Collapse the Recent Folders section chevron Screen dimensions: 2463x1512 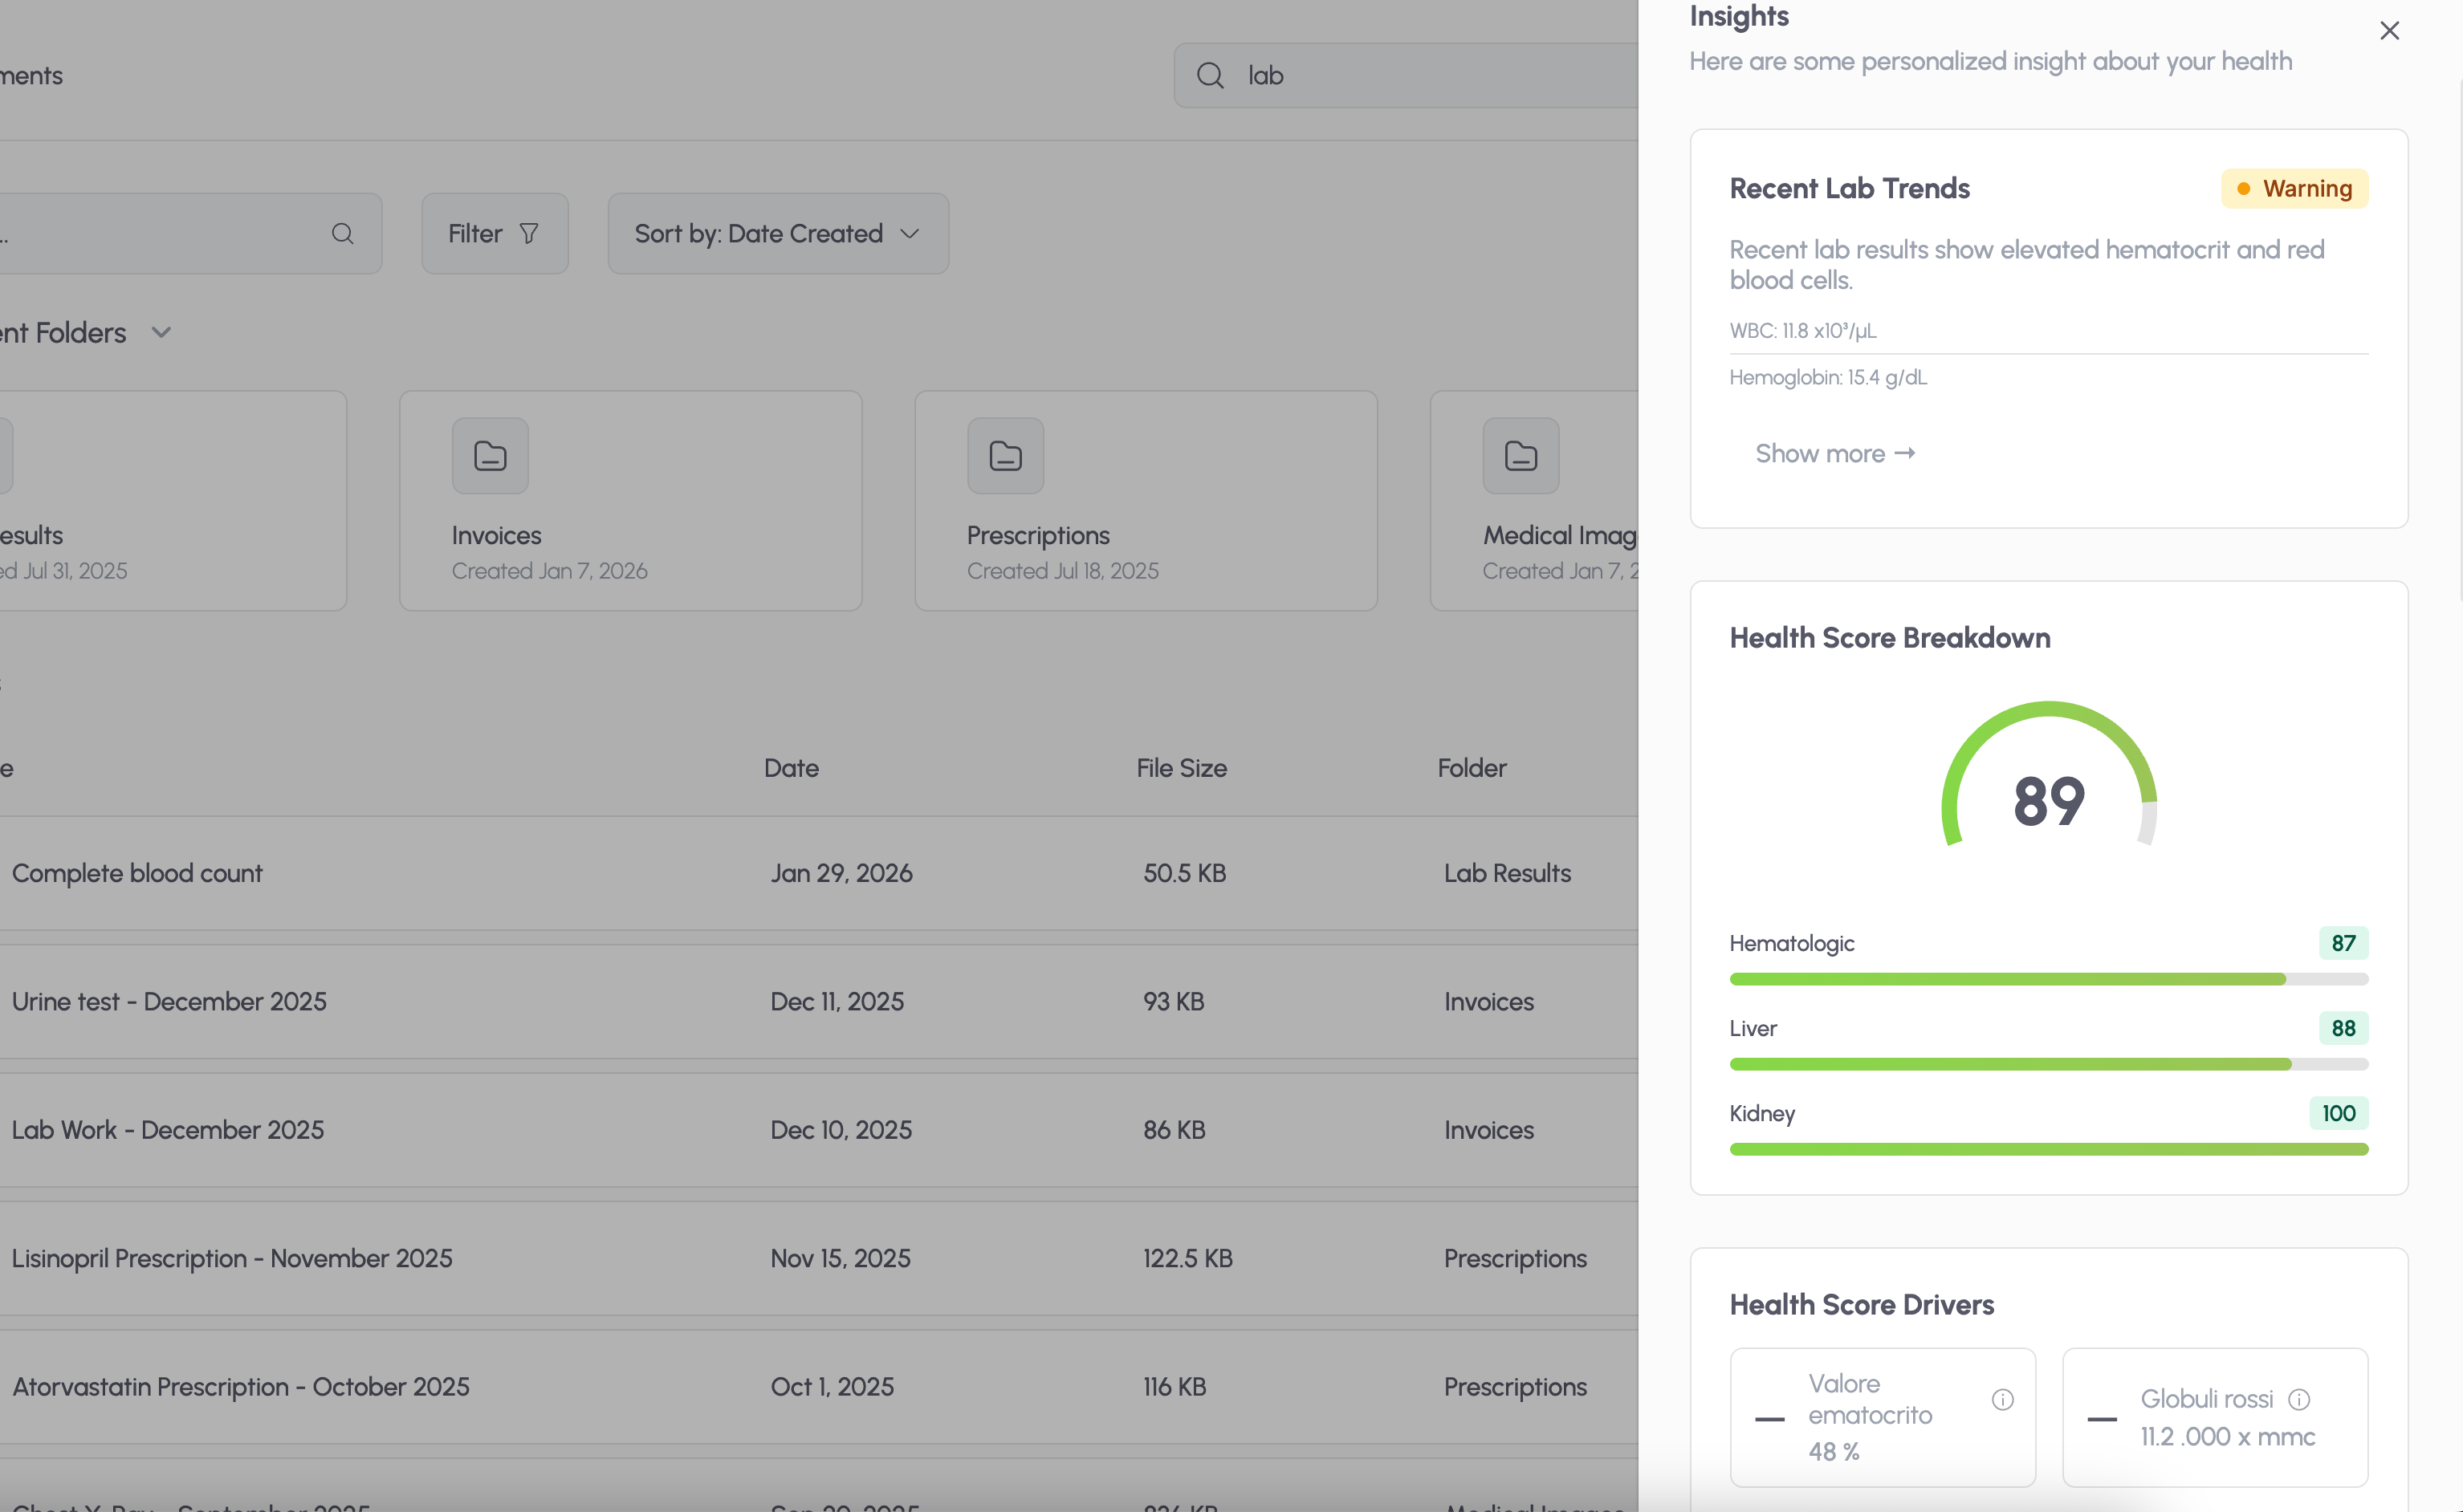click(161, 333)
